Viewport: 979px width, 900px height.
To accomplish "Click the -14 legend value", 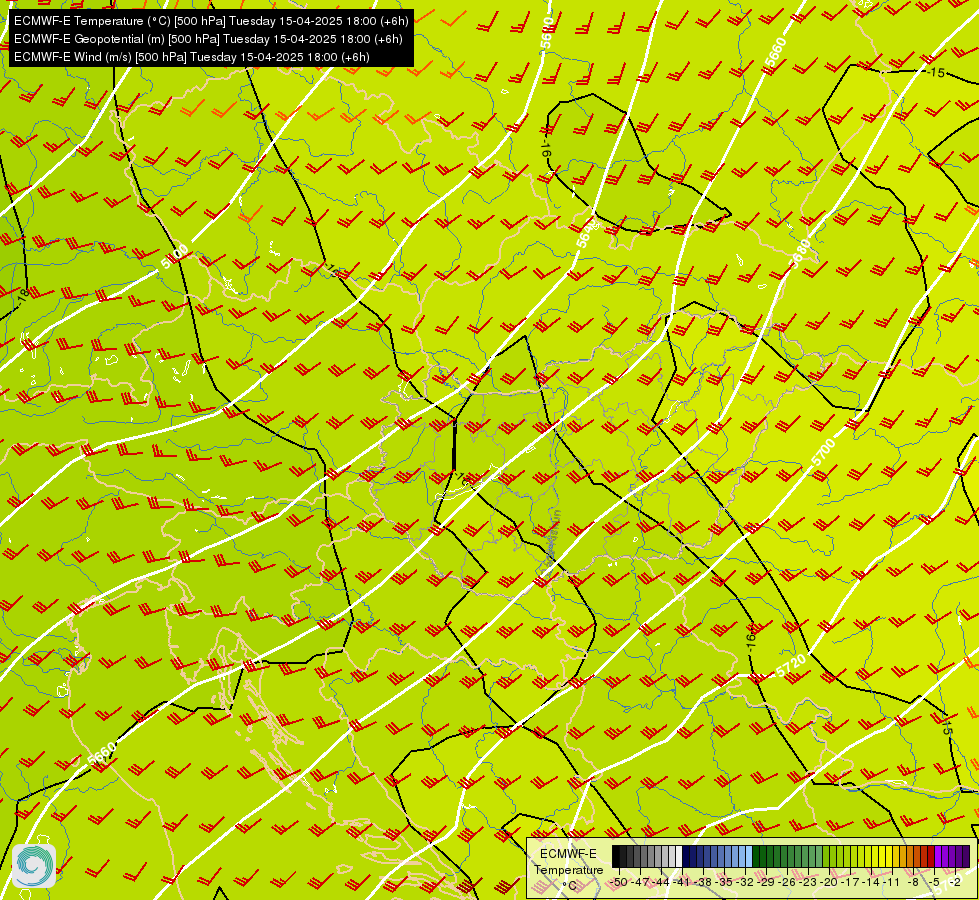I will (x=871, y=882).
